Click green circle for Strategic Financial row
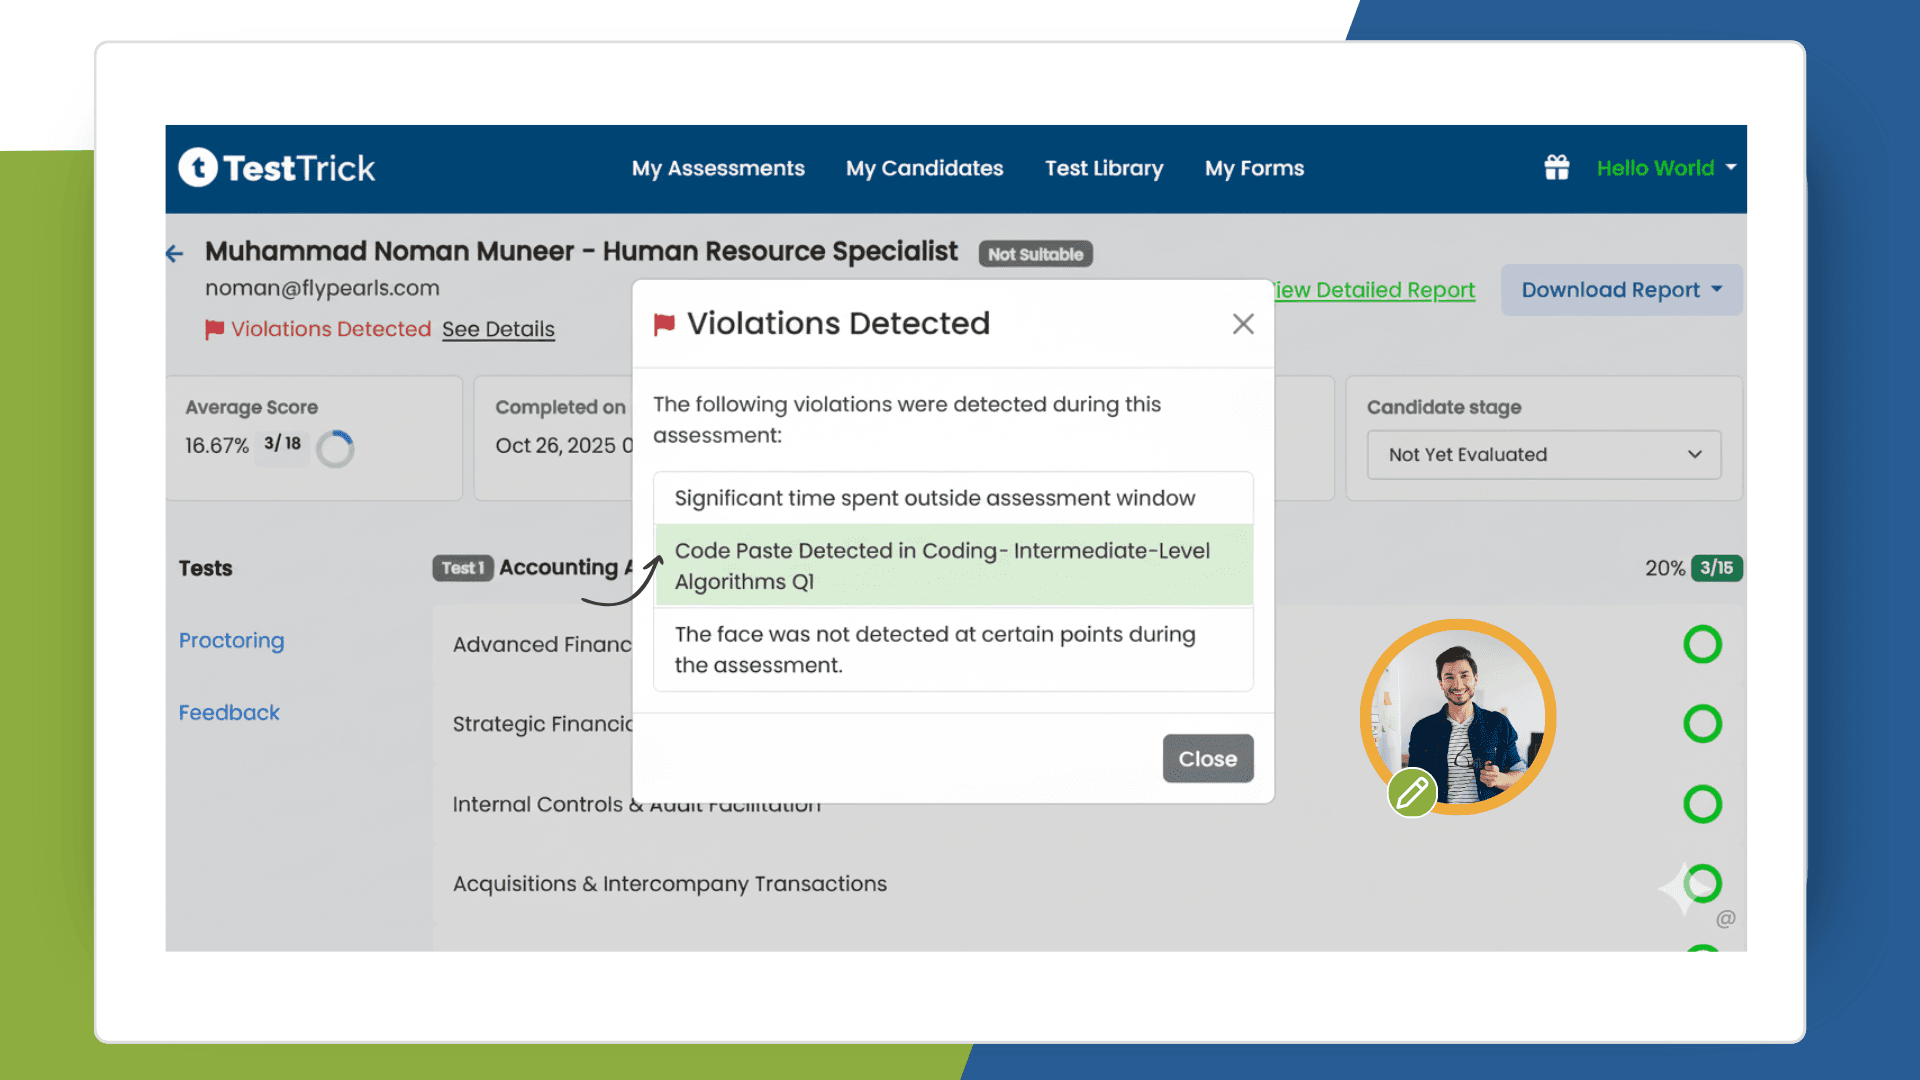The image size is (1920, 1080). [1702, 724]
